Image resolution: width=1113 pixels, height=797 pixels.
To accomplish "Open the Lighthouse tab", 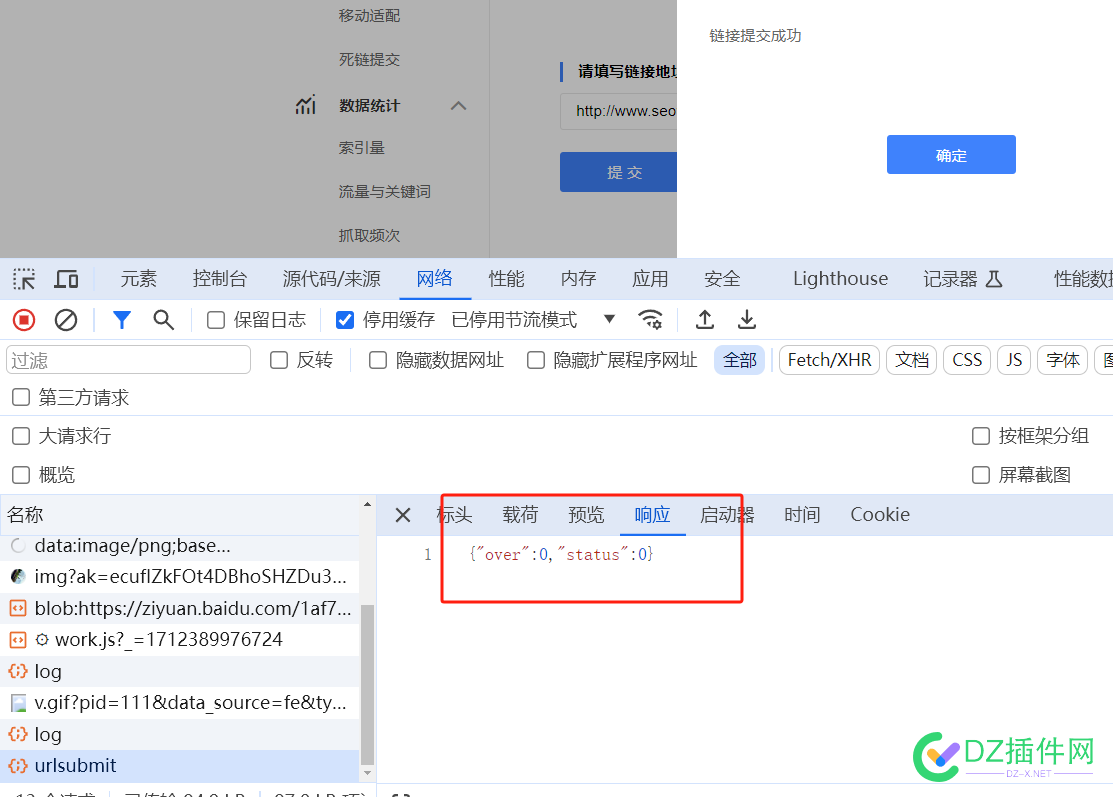I will (x=840, y=279).
